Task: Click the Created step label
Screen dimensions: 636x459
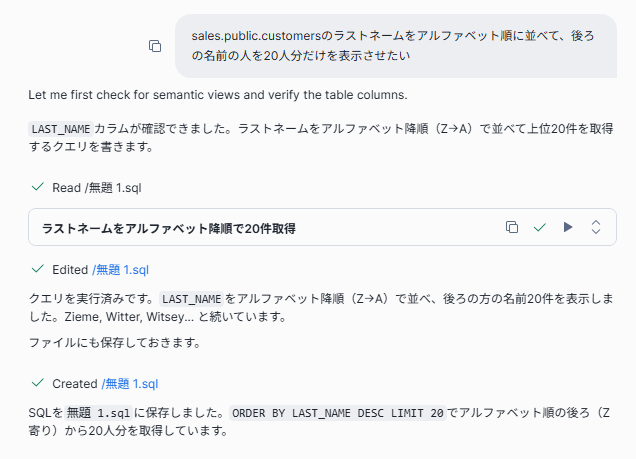Action: (74, 383)
